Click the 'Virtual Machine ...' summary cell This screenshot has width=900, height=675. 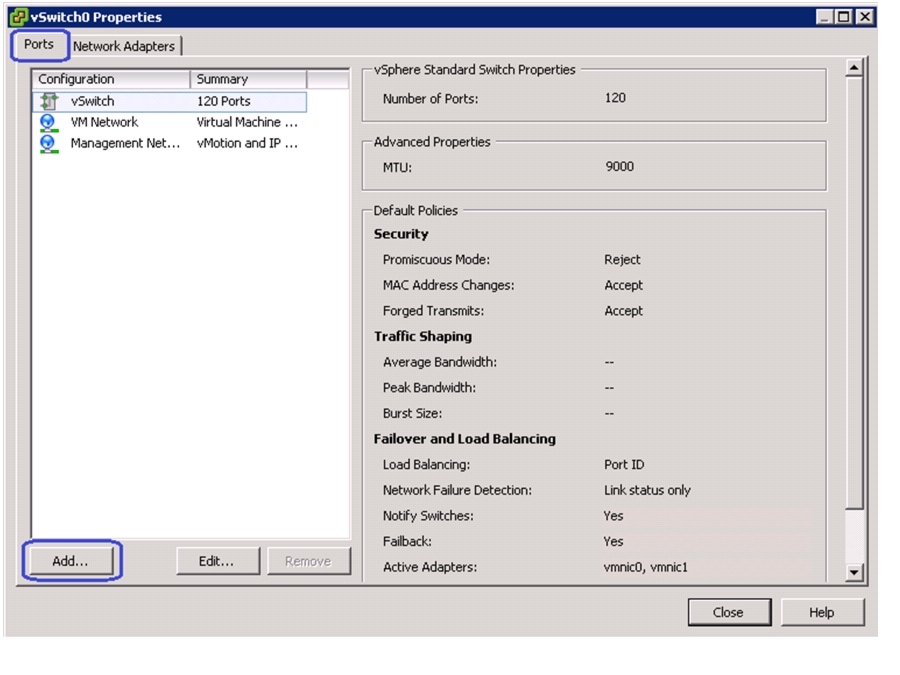247,123
